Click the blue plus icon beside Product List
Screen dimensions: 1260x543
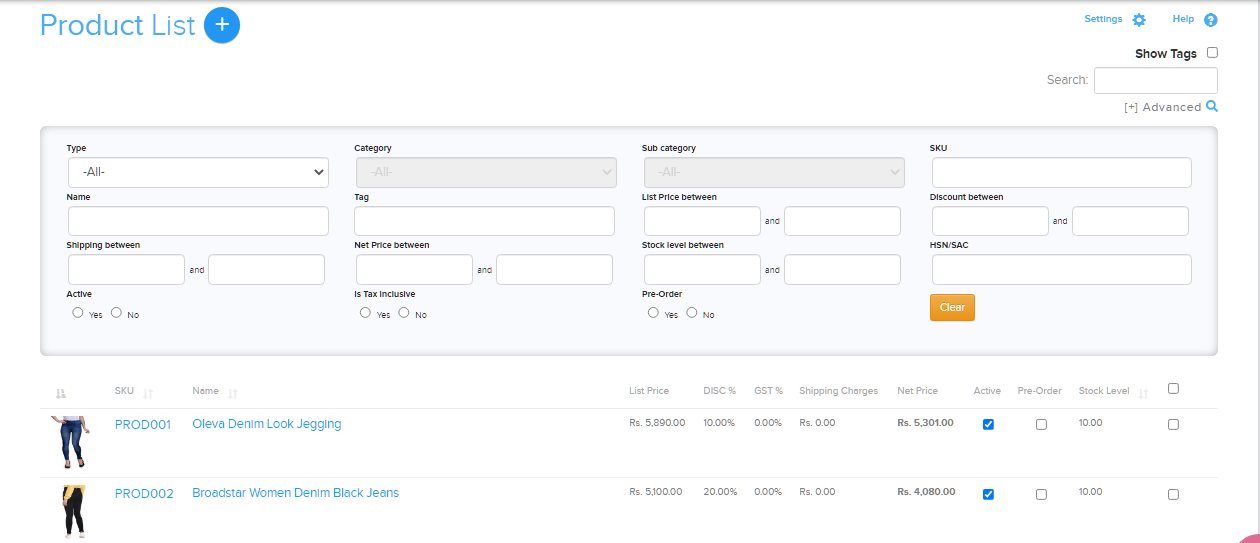pos(222,25)
